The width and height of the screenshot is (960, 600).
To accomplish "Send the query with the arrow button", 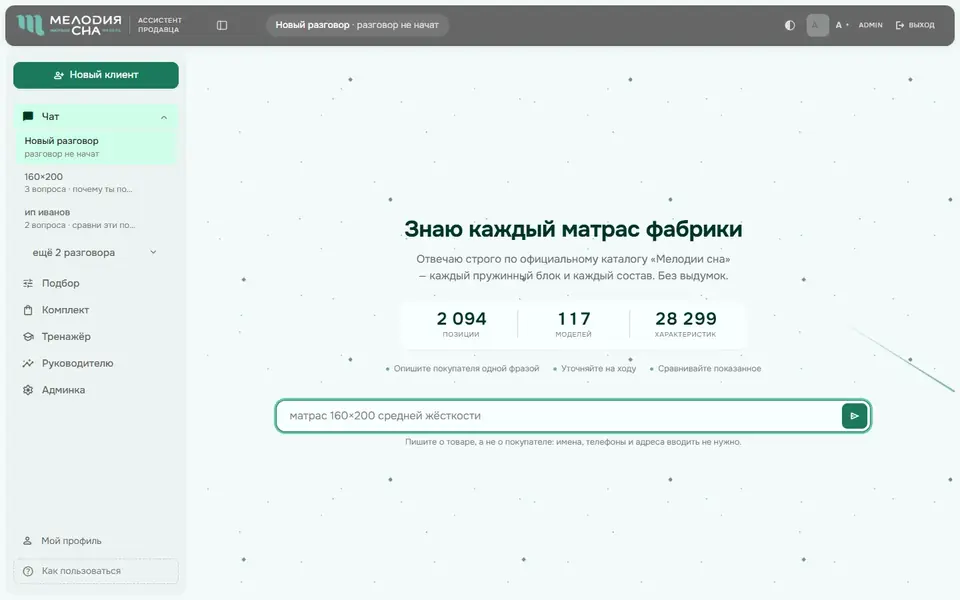I will pos(854,416).
